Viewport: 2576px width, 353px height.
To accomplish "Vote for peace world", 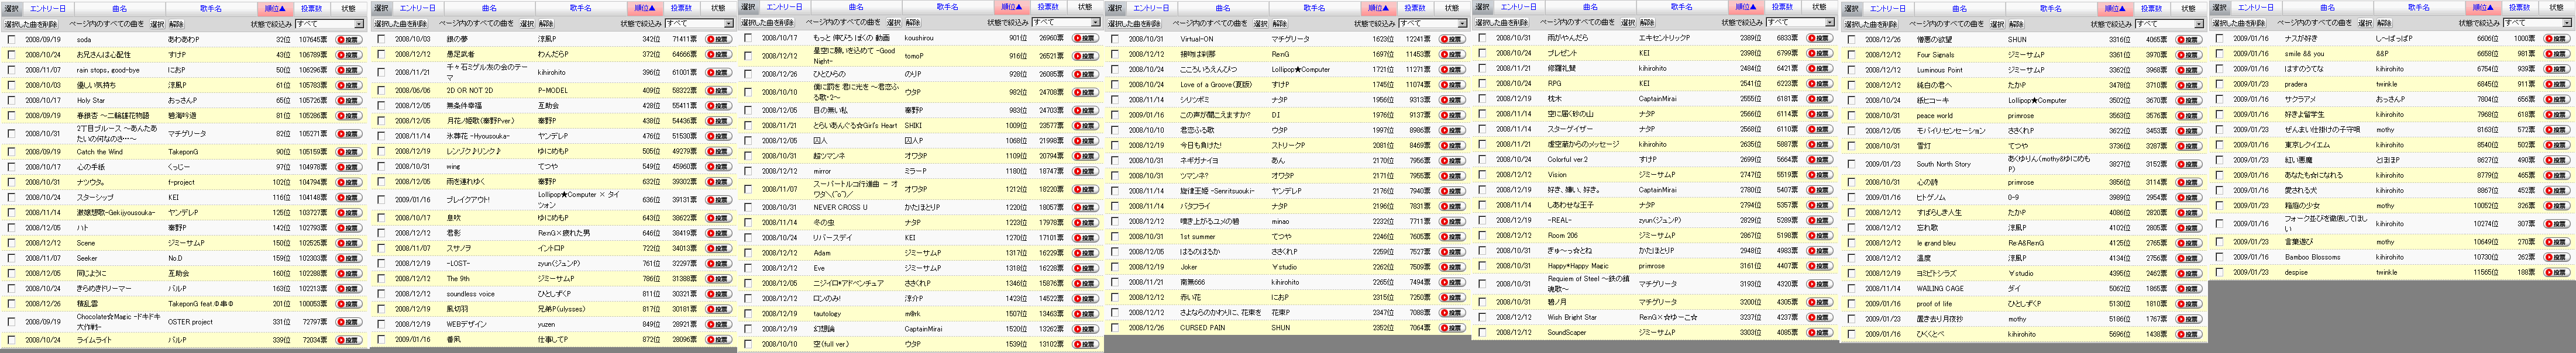I will (2188, 115).
